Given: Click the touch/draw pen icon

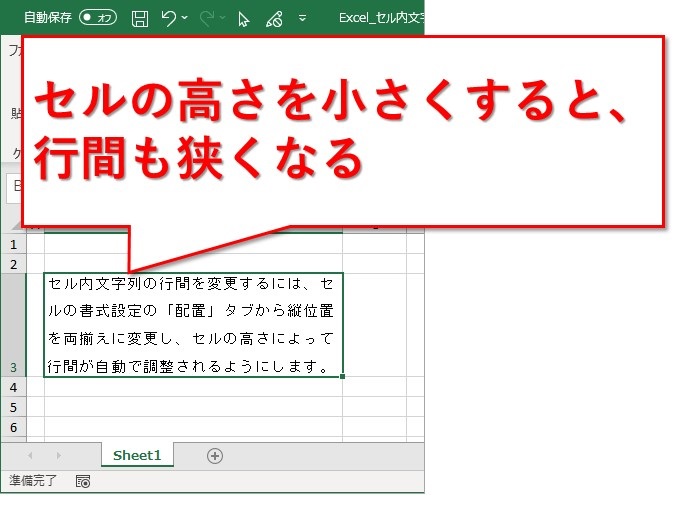Looking at the screenshot, I should [x=274, y=19].
